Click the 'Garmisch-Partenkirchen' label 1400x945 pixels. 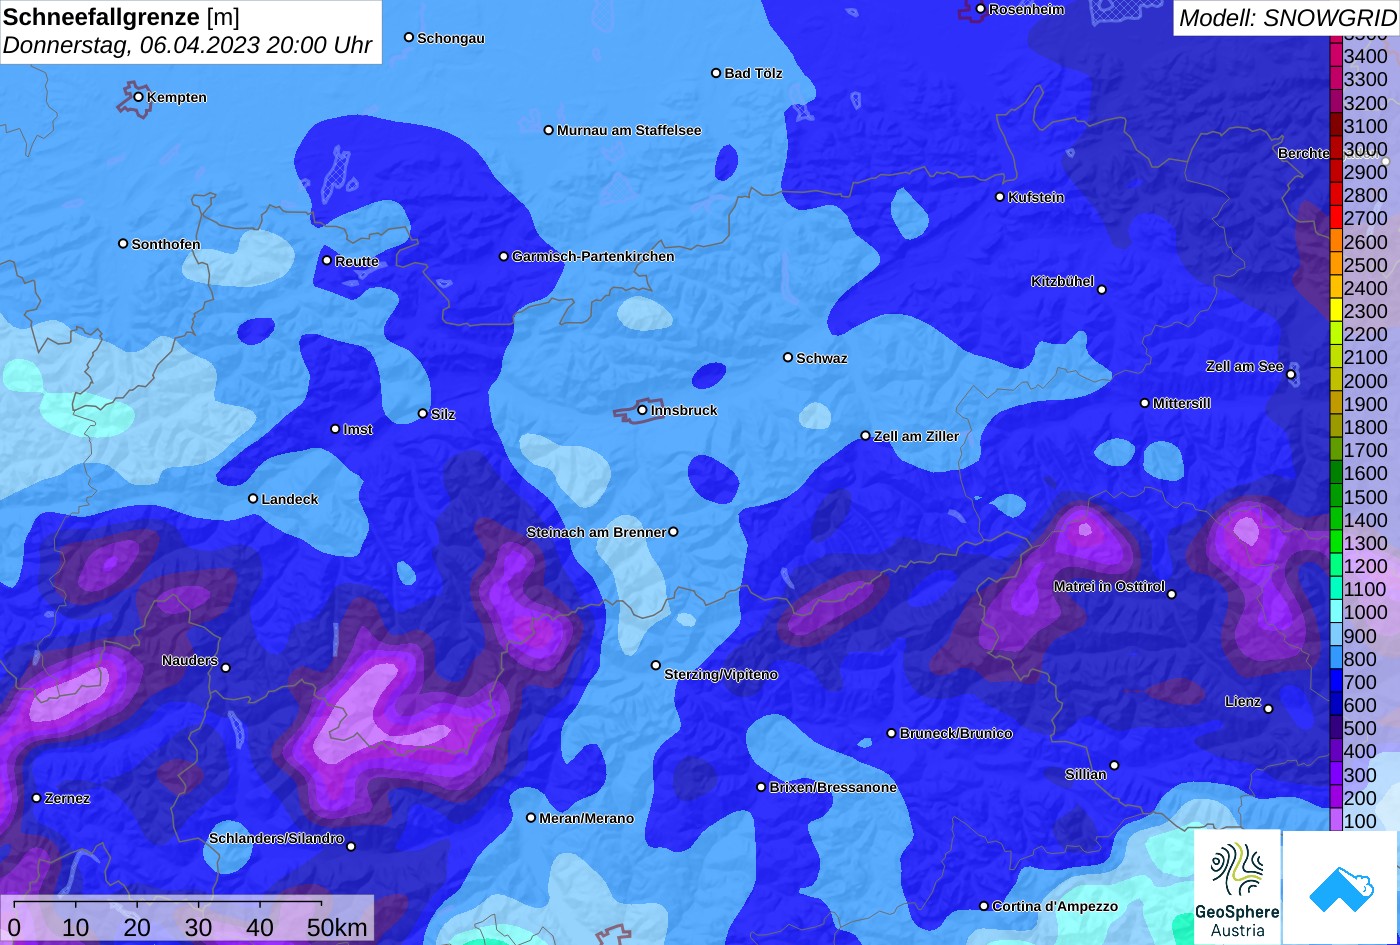593,257
